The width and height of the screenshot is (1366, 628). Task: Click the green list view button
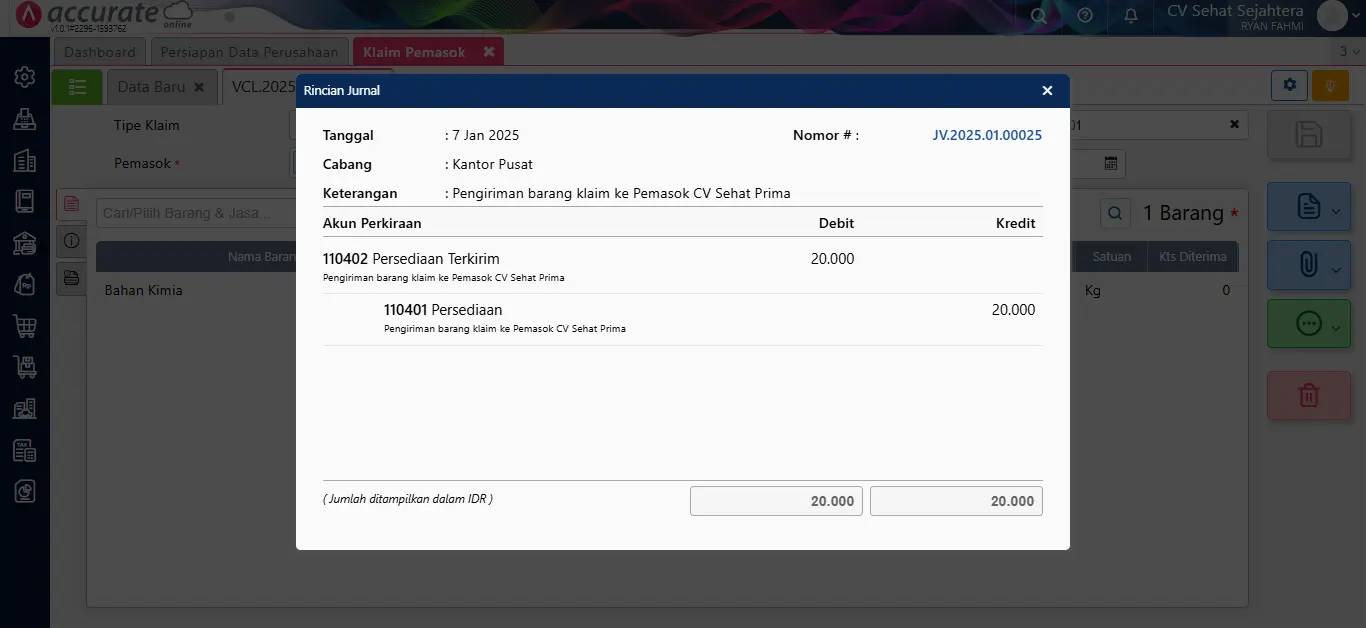click(77, 87)
